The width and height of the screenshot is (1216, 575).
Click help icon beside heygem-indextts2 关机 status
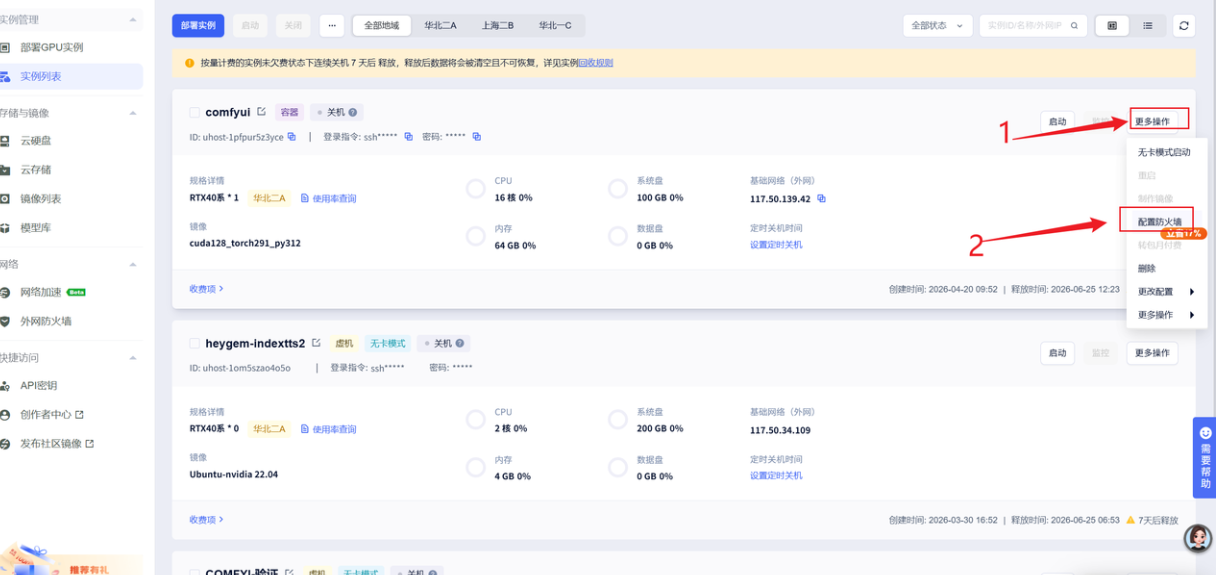[460, 343]
